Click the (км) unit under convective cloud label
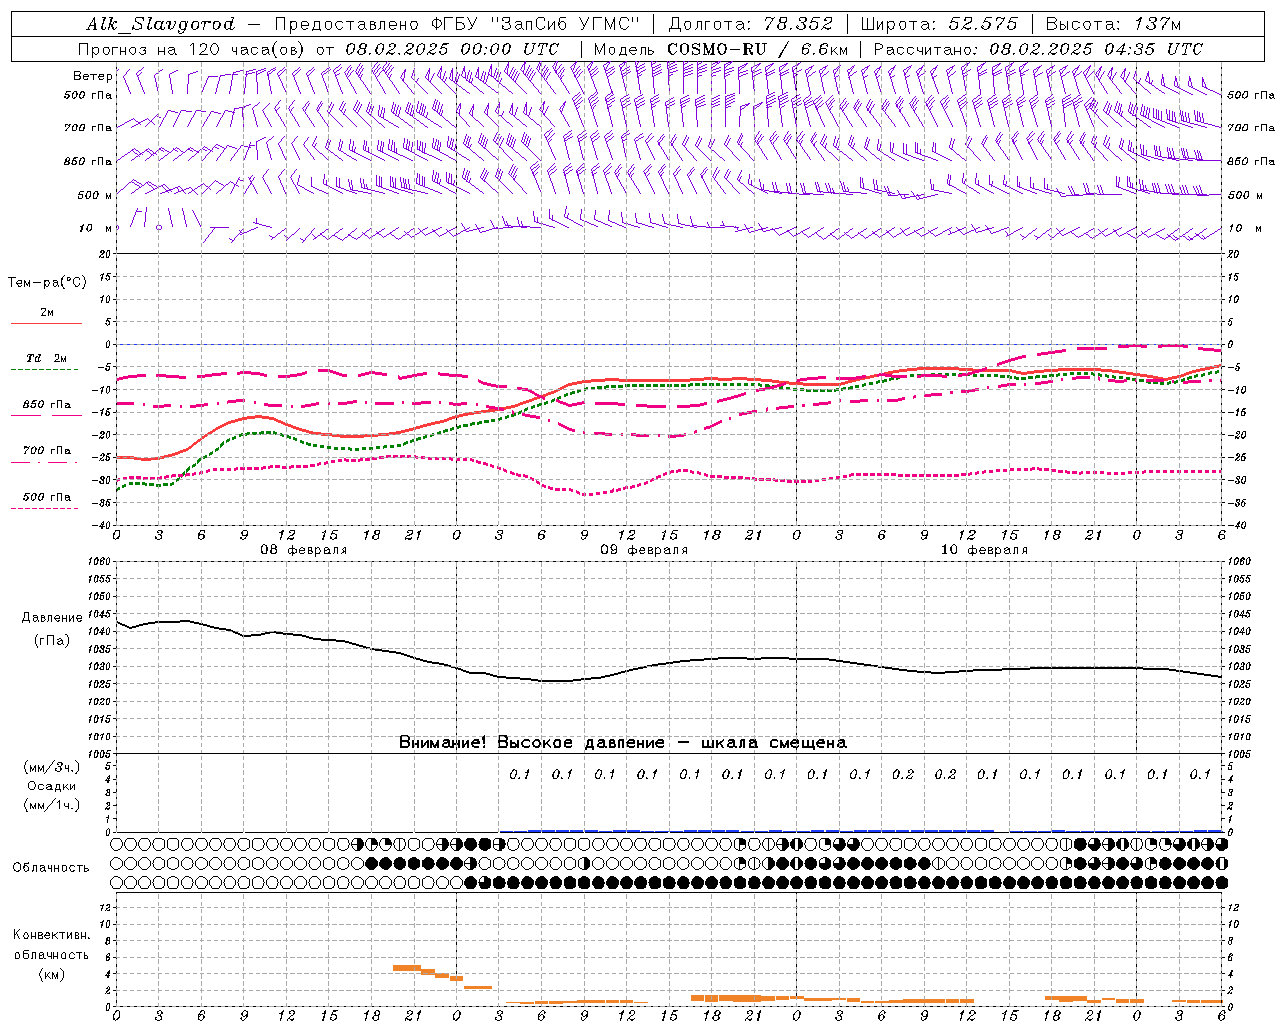This screenshot has height=1024, width=1280. point(52,973)
